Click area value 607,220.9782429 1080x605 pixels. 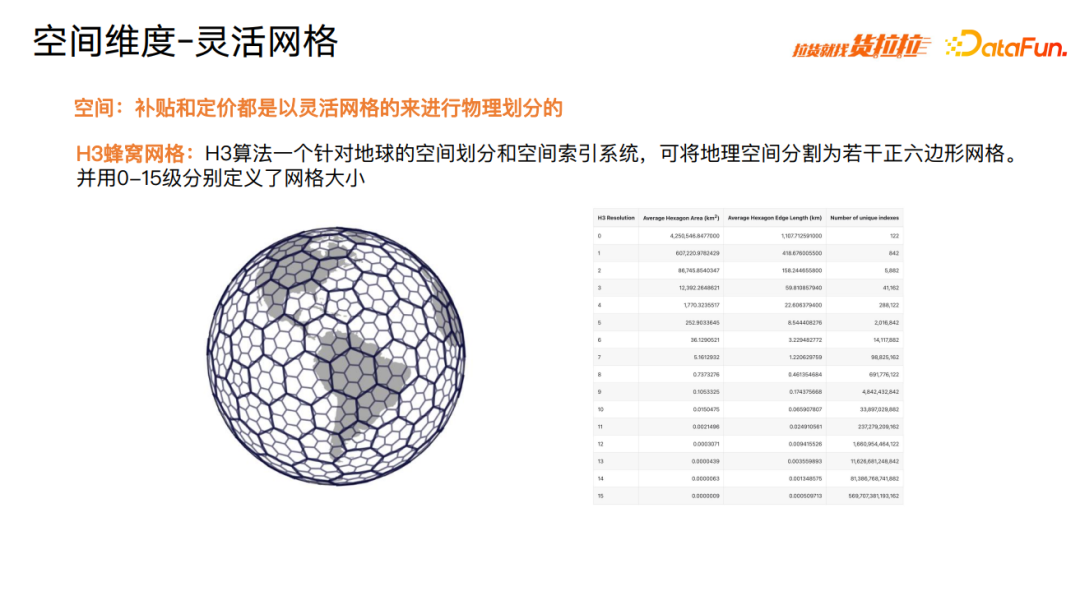coord(697,253)
